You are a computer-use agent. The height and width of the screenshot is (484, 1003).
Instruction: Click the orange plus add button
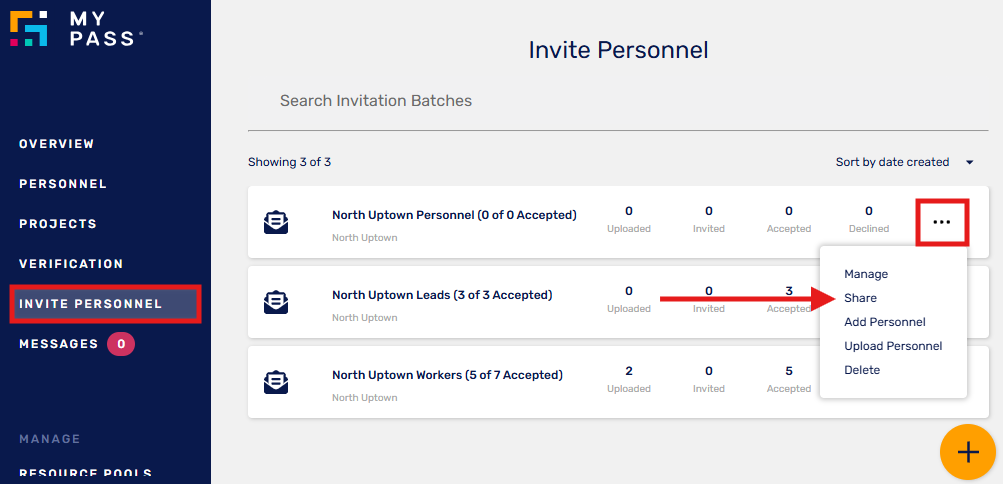(968, 452)
